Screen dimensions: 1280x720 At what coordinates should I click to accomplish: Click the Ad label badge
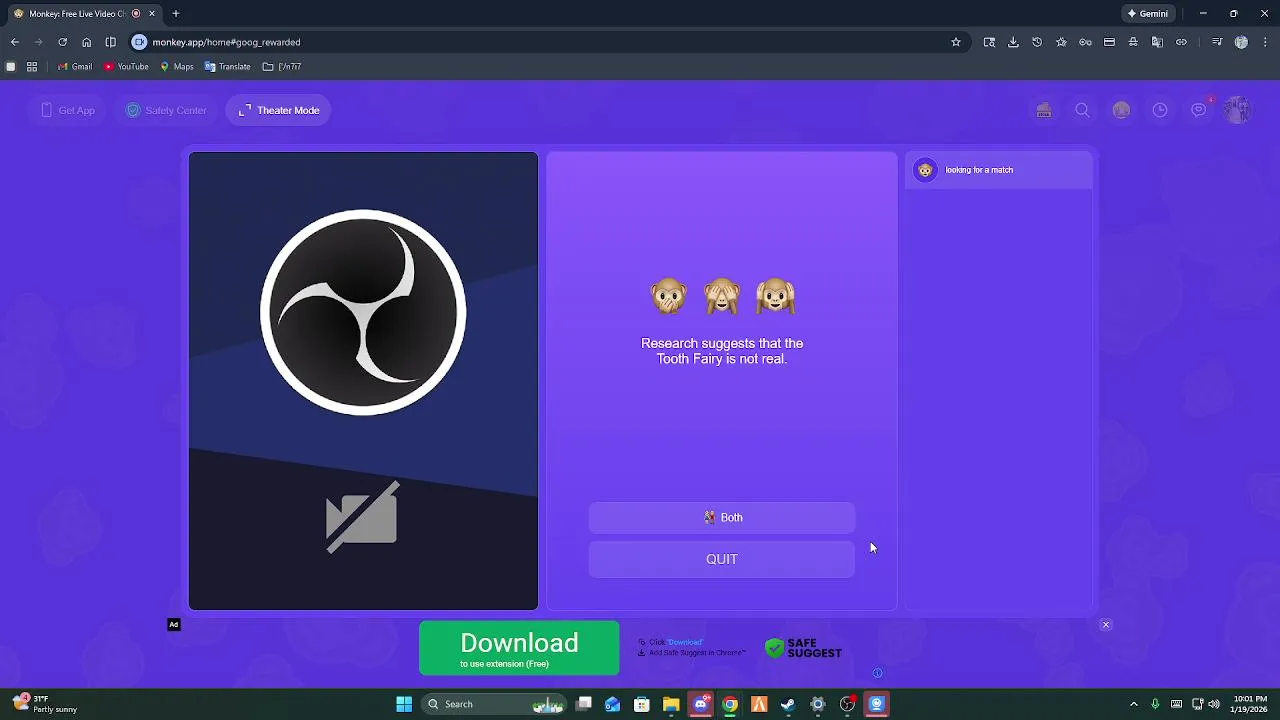pyautogui.click(x=174, y=625)
